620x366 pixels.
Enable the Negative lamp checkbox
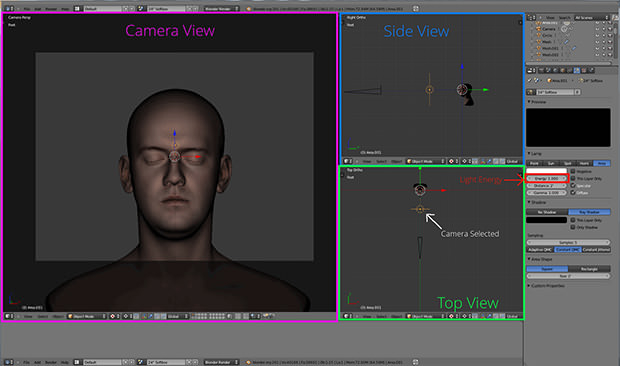(573, 171)
